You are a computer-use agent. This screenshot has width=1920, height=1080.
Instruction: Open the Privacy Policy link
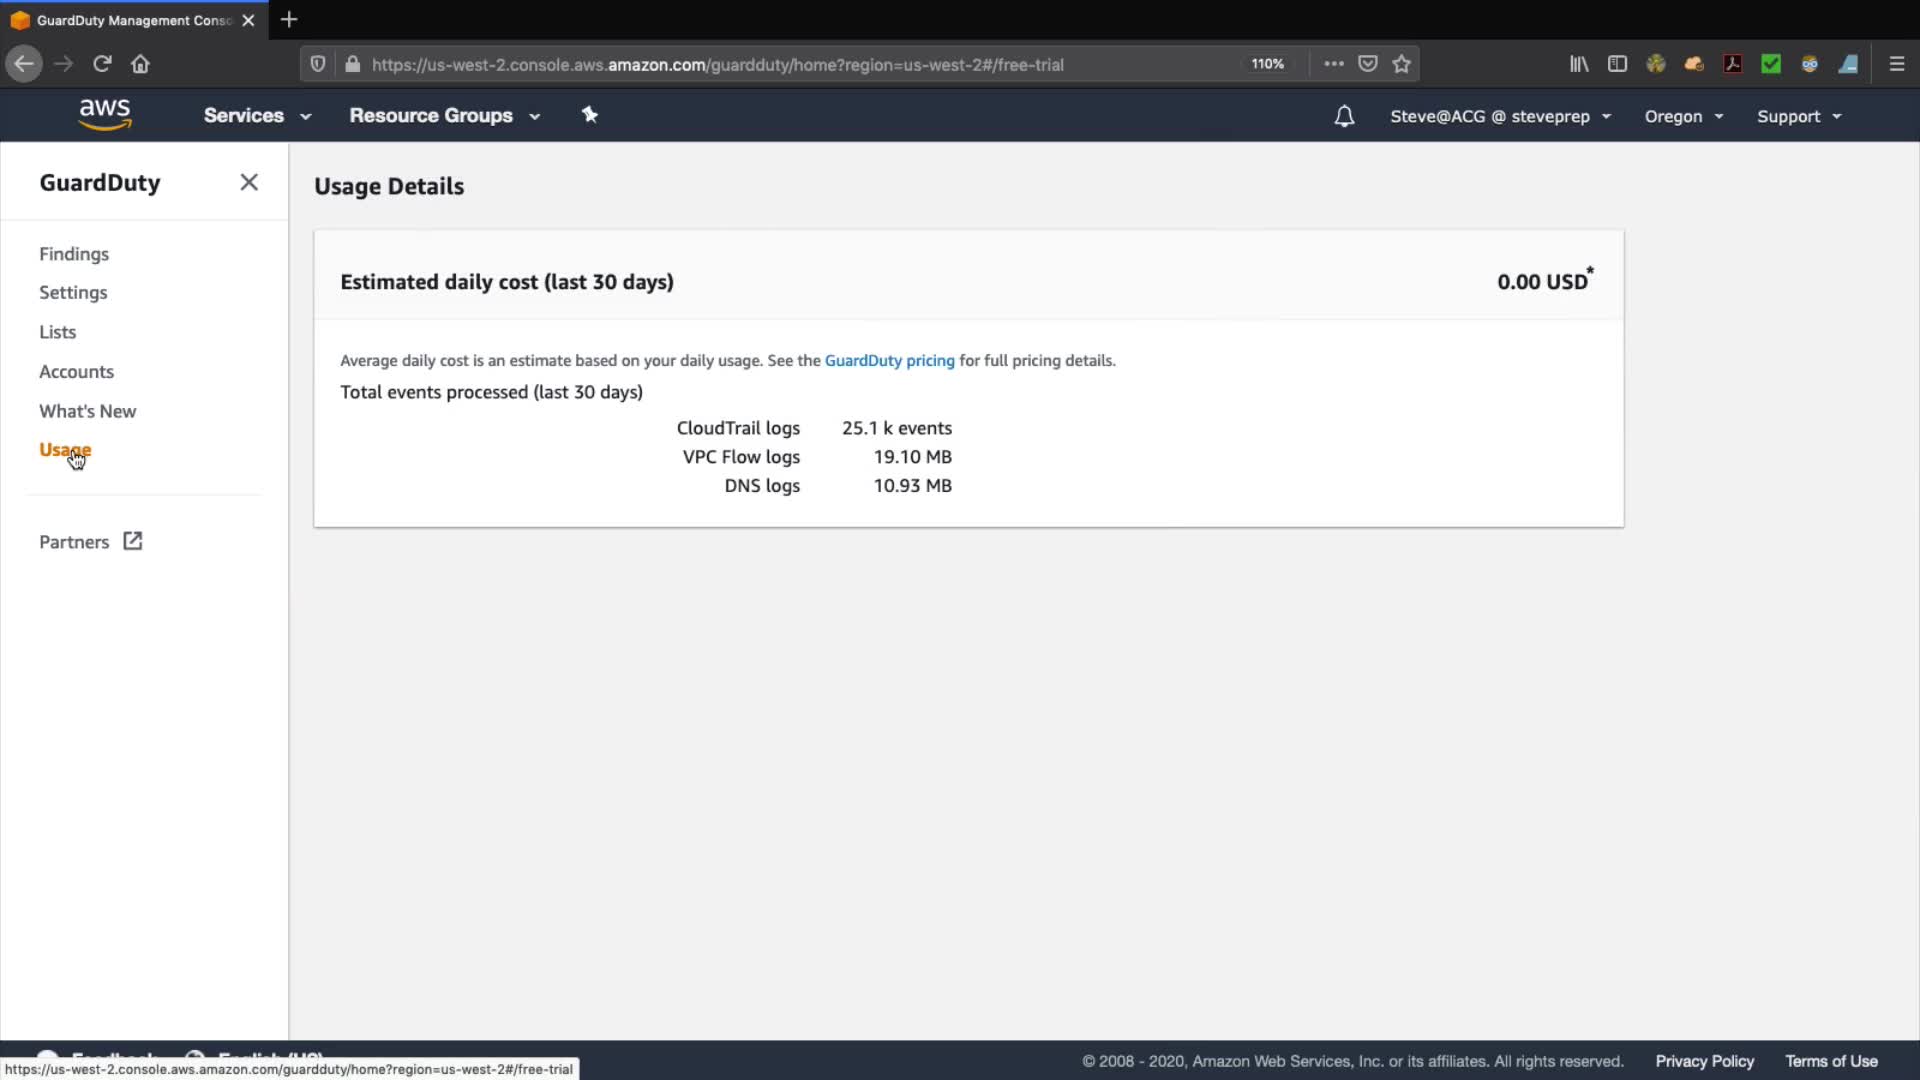pyautogui.click(x=1704, y=1061)
